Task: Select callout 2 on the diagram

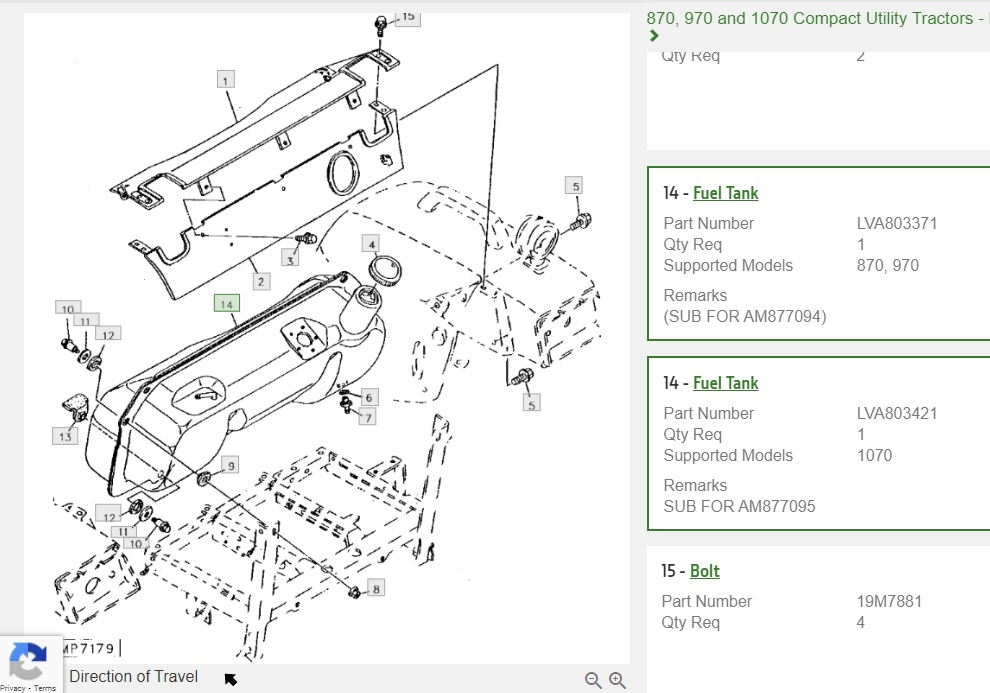Action: tap(261, 281)
